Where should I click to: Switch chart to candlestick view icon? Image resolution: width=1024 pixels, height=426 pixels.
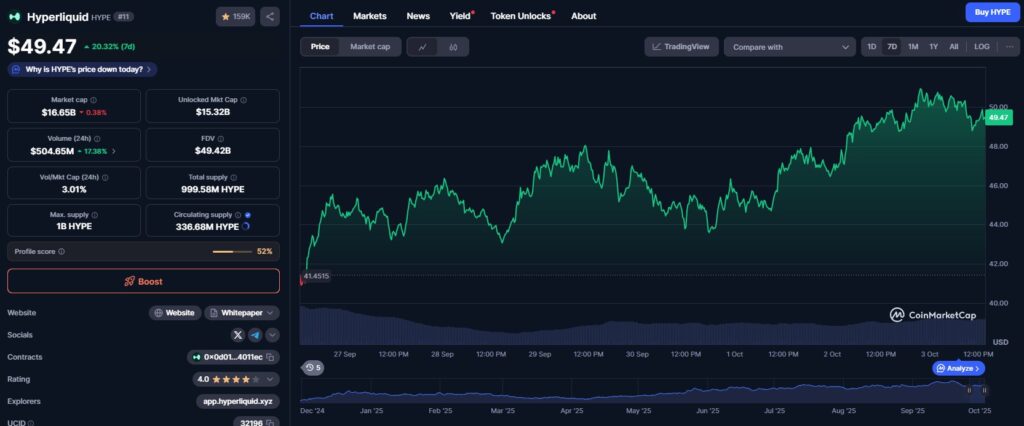click(x=453, y=47)
